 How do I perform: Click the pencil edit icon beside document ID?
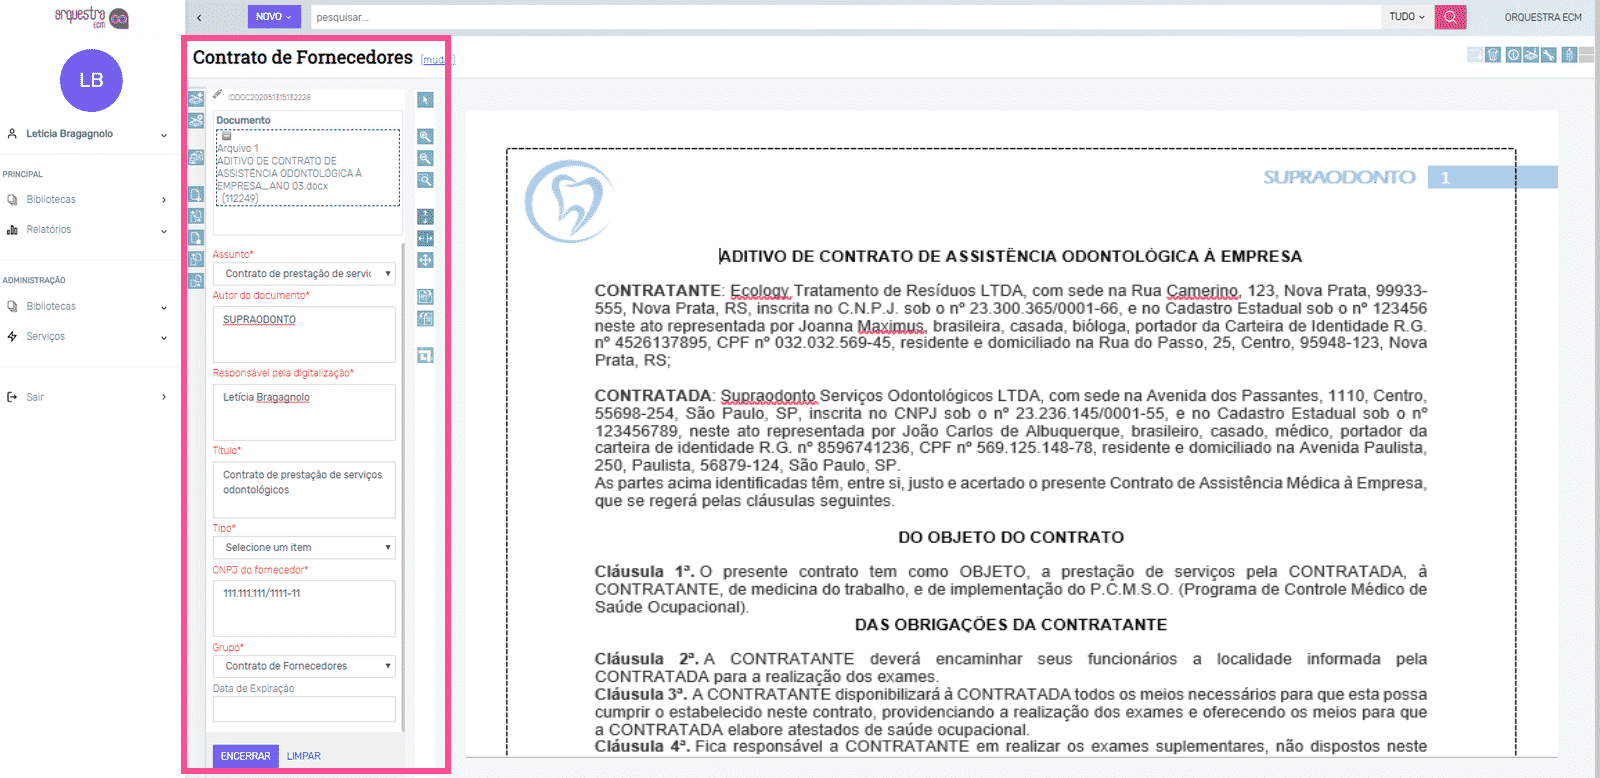point(218,95)
